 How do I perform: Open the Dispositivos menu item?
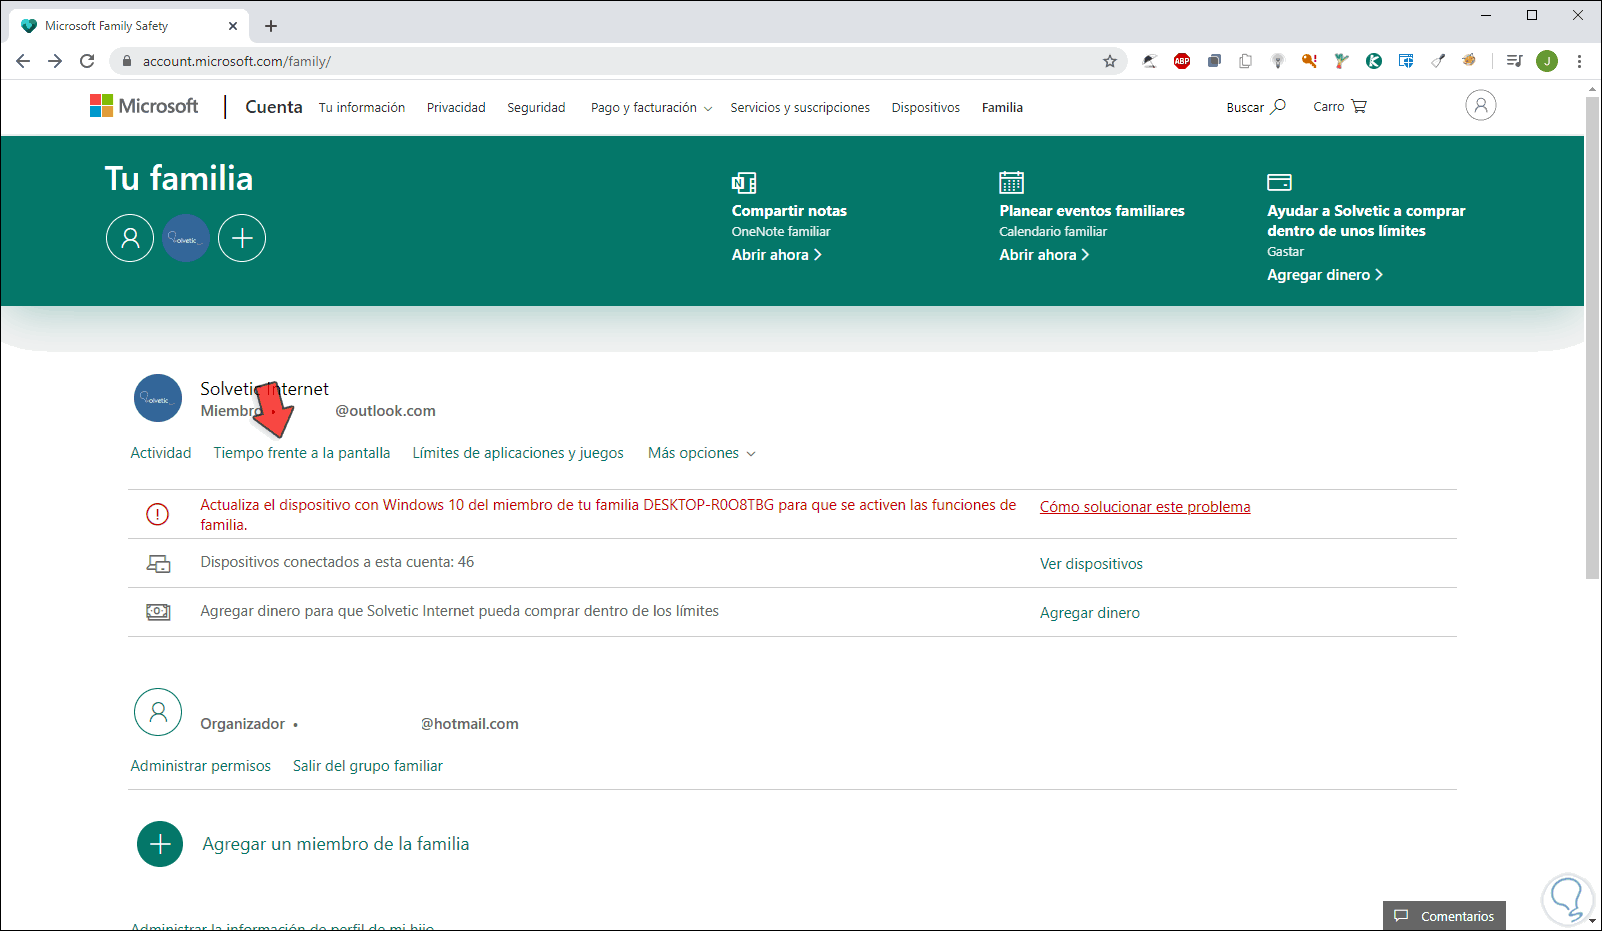tap(926, 108)
